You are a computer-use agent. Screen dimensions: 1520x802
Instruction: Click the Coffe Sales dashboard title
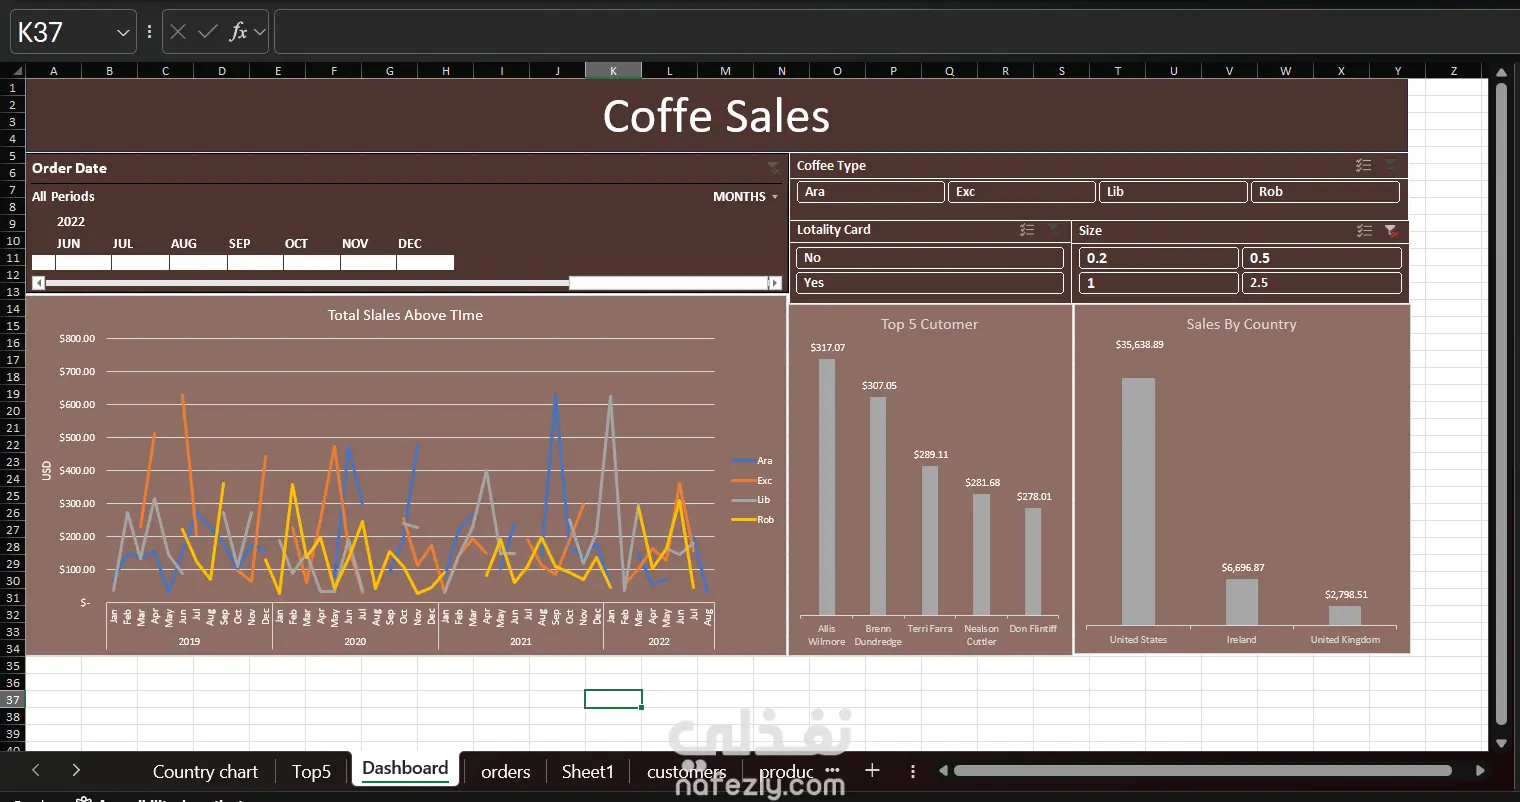(x=716, y=116)
